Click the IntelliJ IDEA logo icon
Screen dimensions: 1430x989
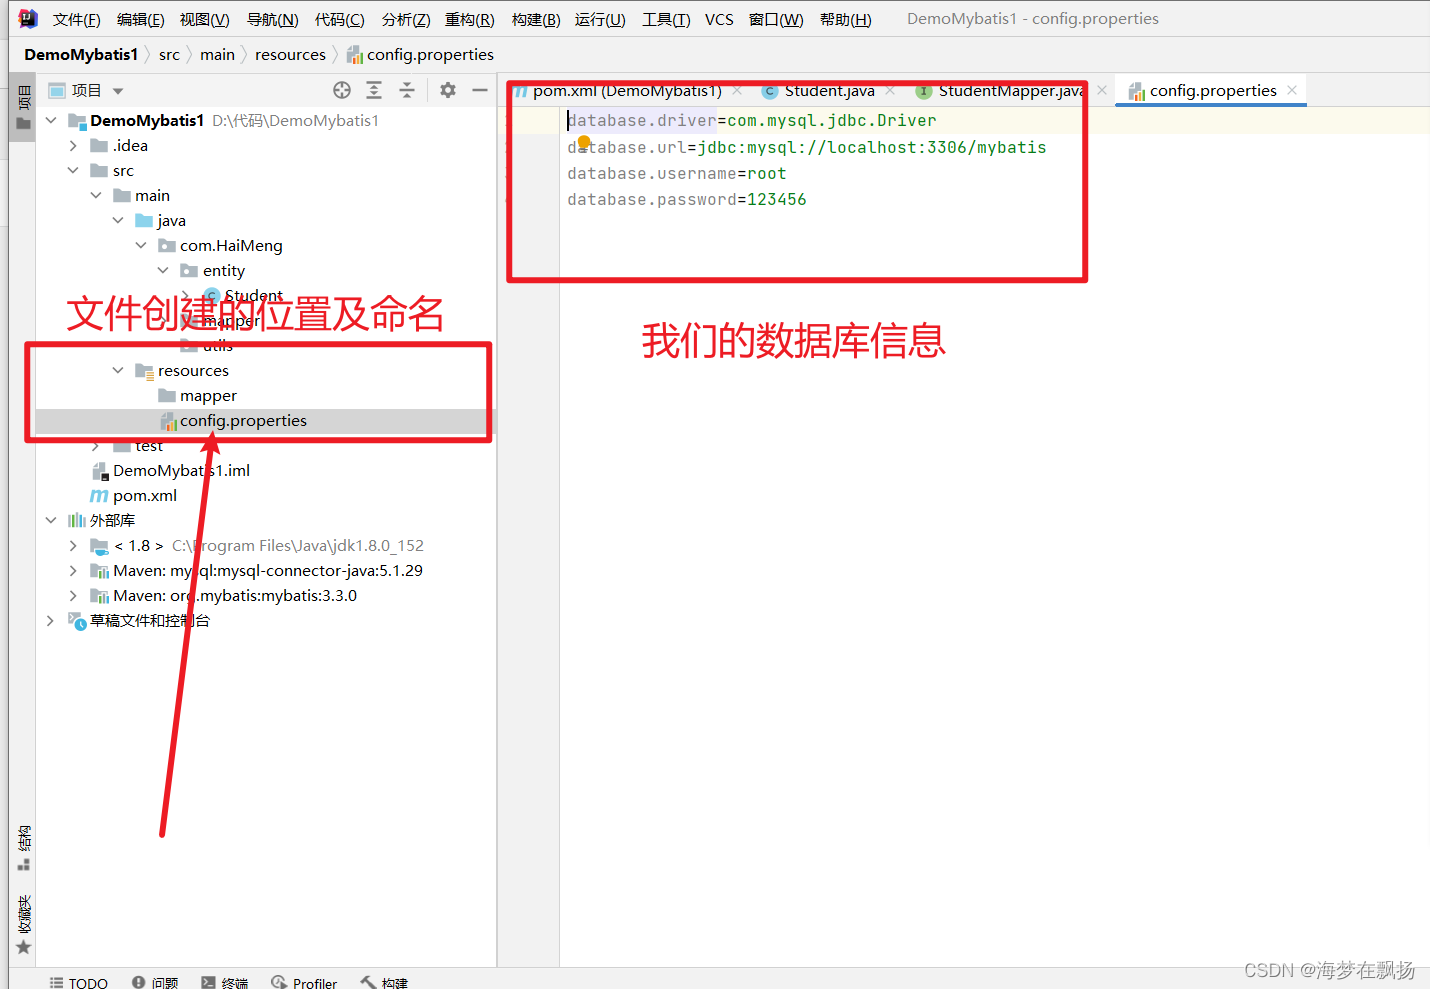coord(28,19)
